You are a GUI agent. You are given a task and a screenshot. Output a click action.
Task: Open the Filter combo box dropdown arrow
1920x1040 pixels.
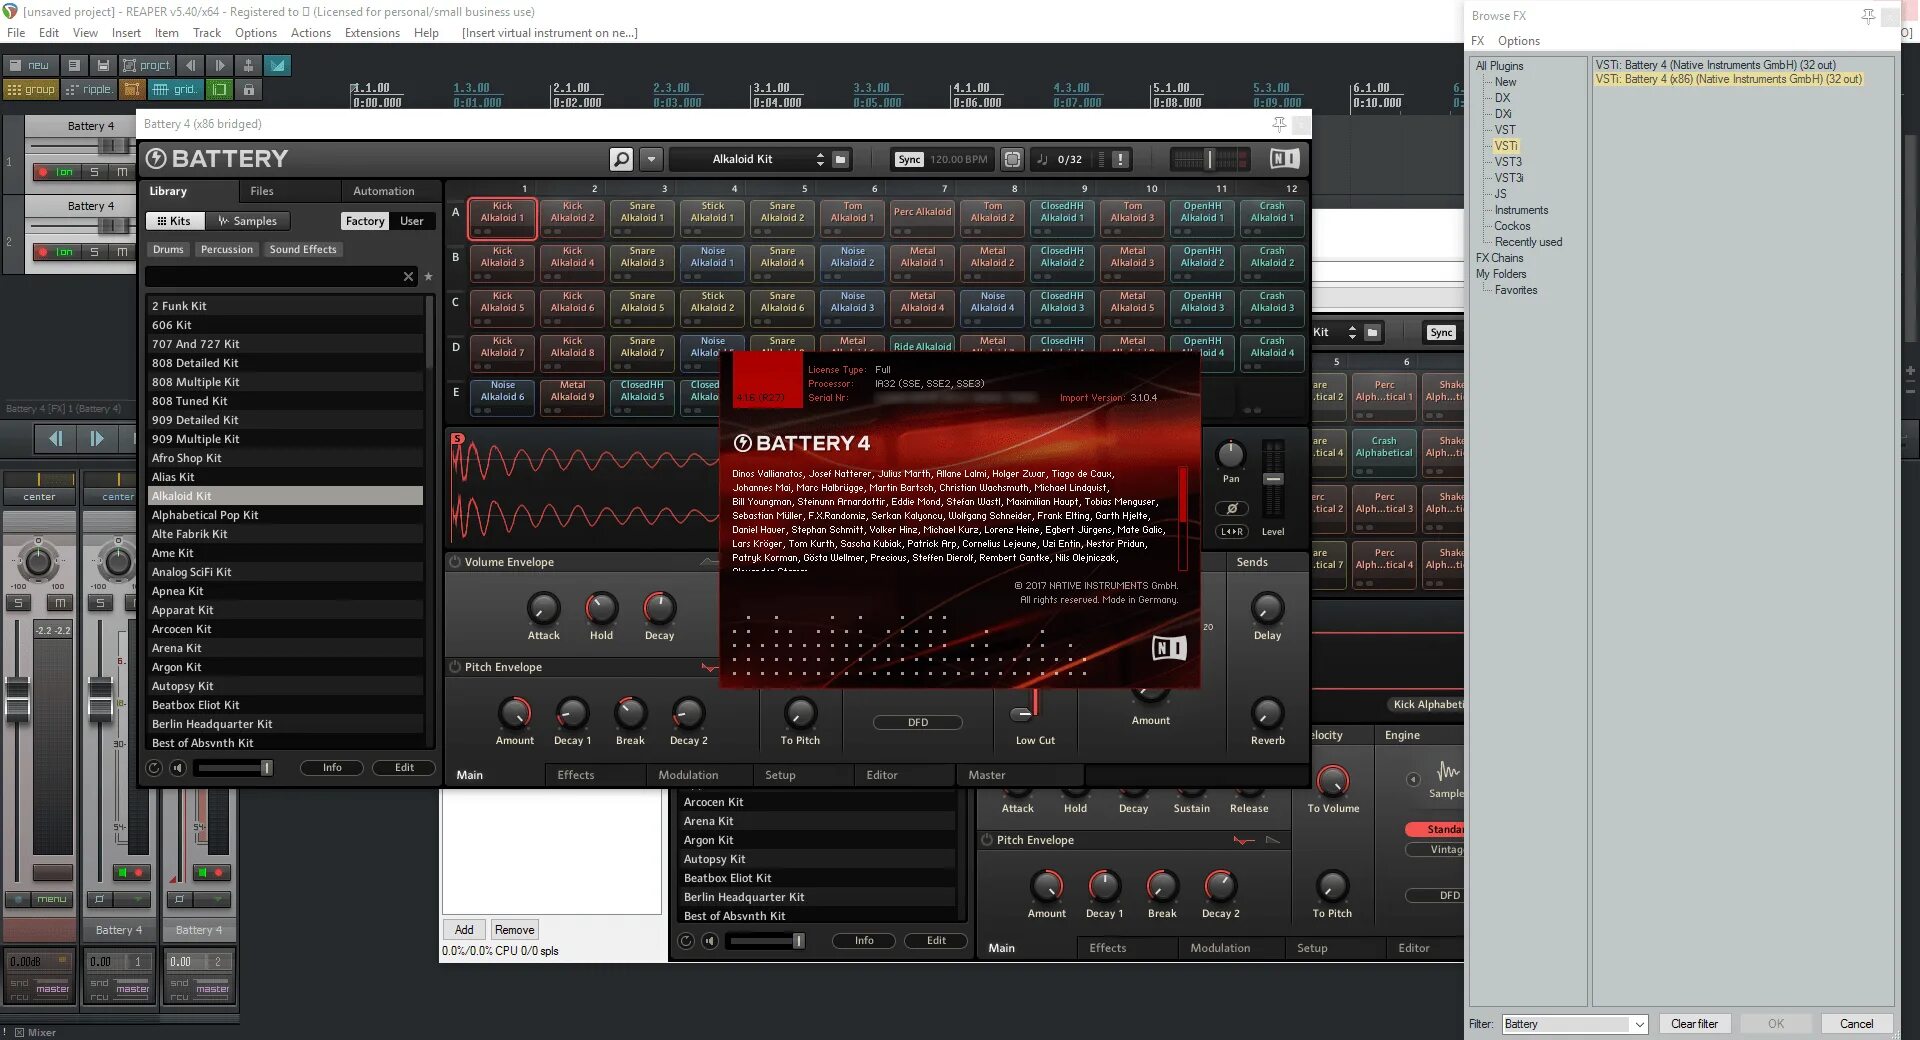pyautogui.click(x=1639, y=1024)
